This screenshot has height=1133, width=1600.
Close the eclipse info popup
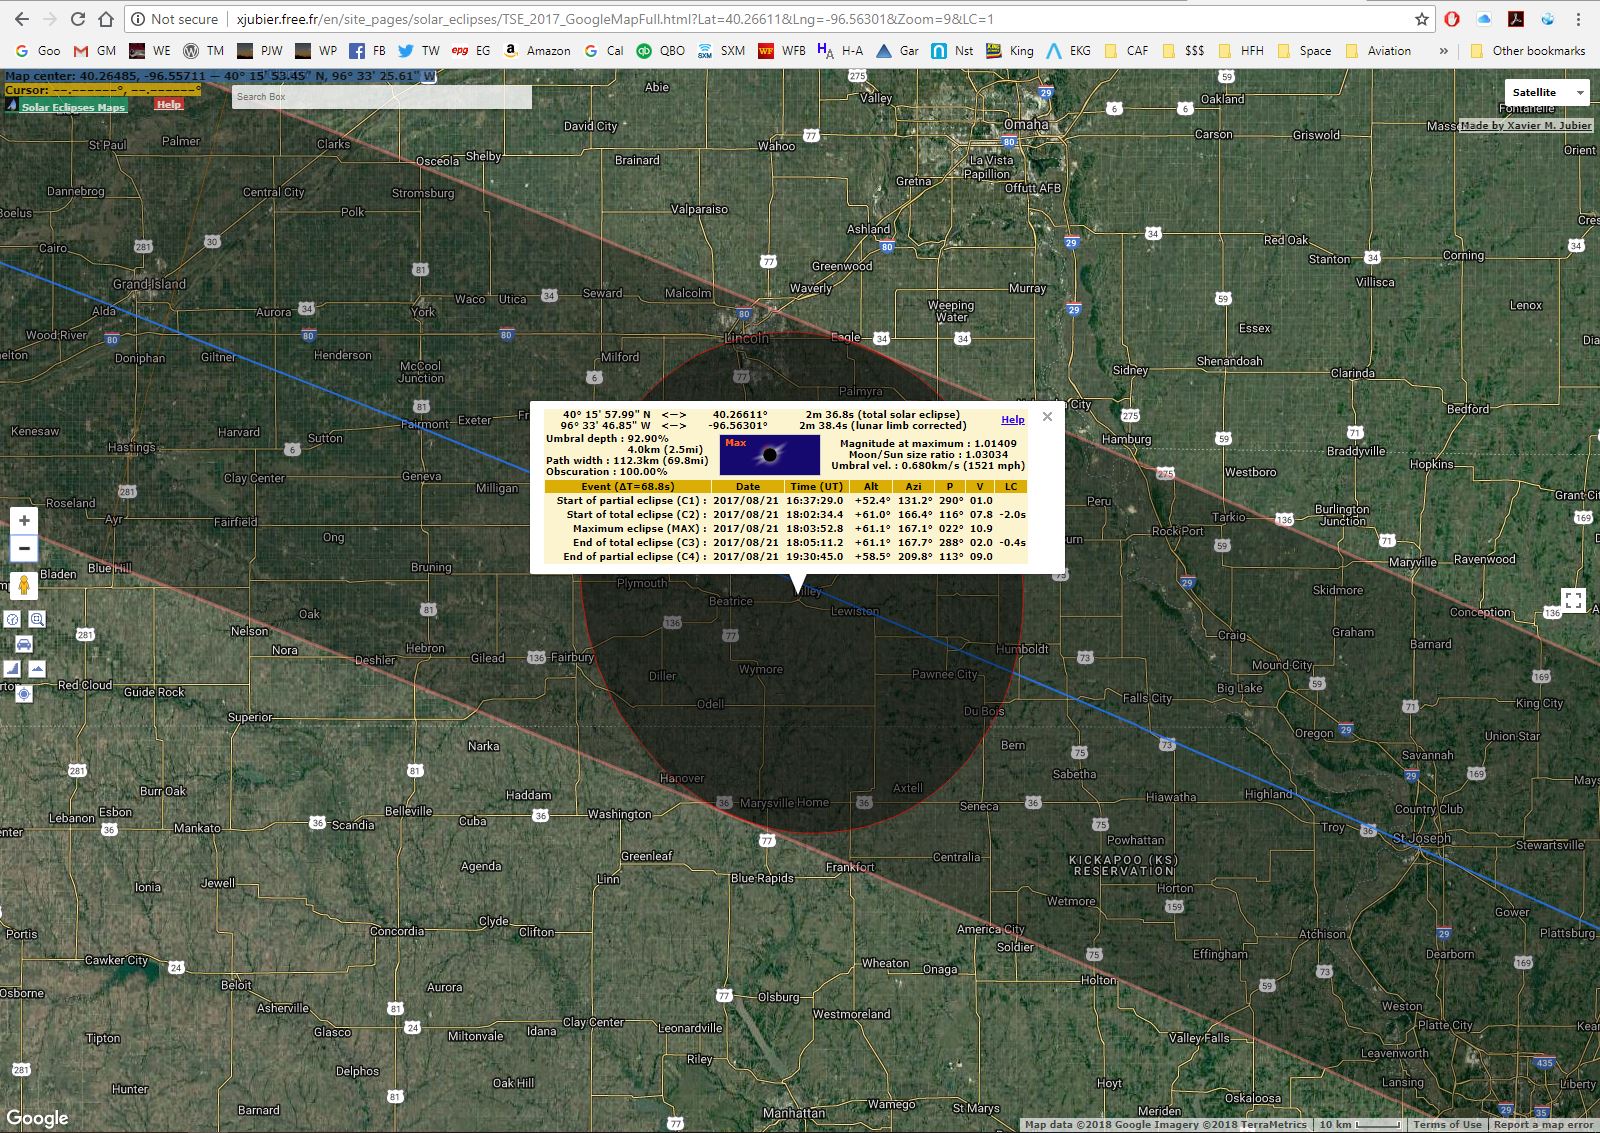(1047, 417)
